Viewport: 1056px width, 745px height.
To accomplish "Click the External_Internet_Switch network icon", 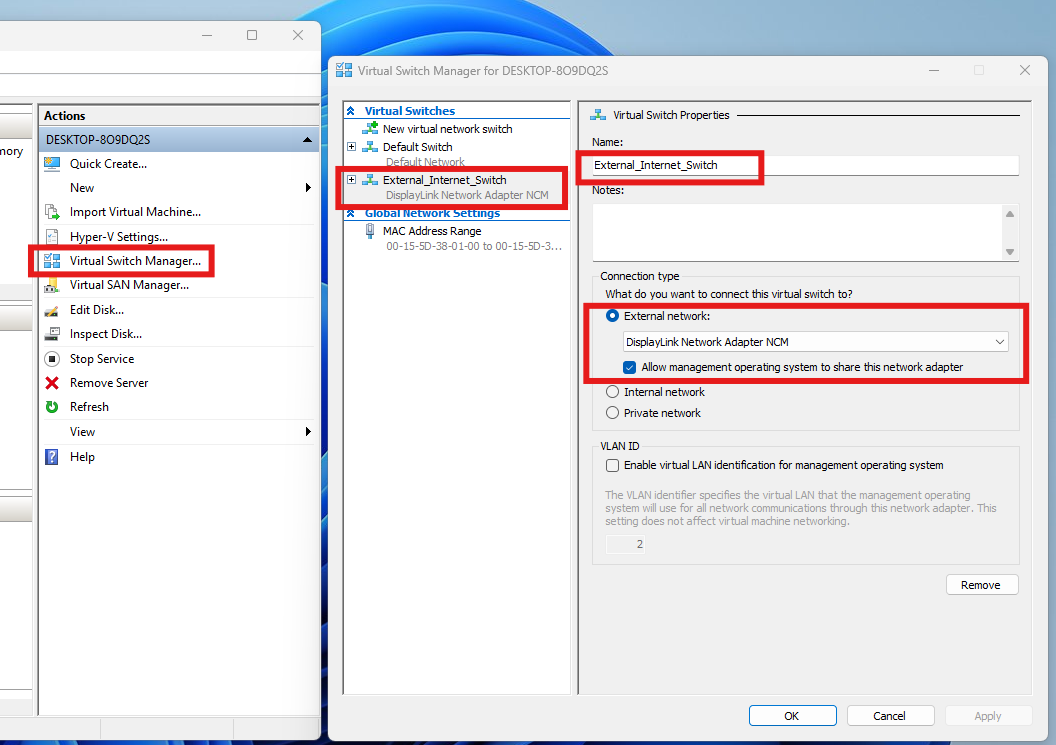I will coord(370,180).
